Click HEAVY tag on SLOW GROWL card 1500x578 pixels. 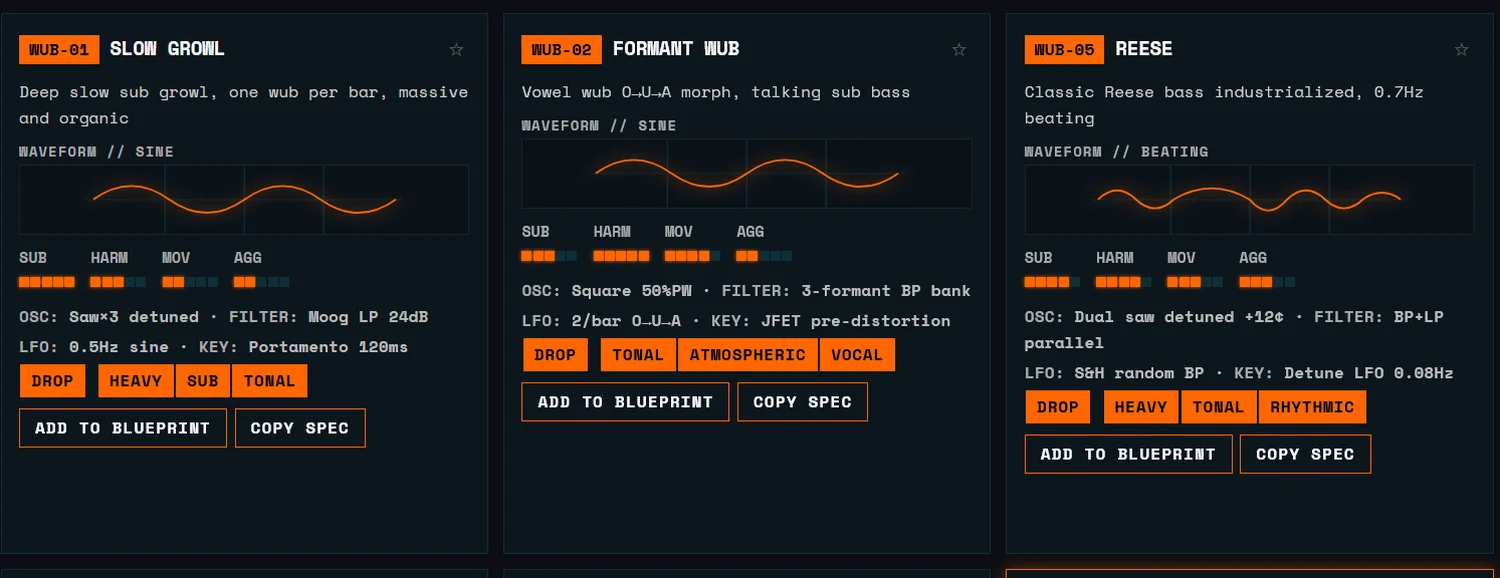pos(136,381)
